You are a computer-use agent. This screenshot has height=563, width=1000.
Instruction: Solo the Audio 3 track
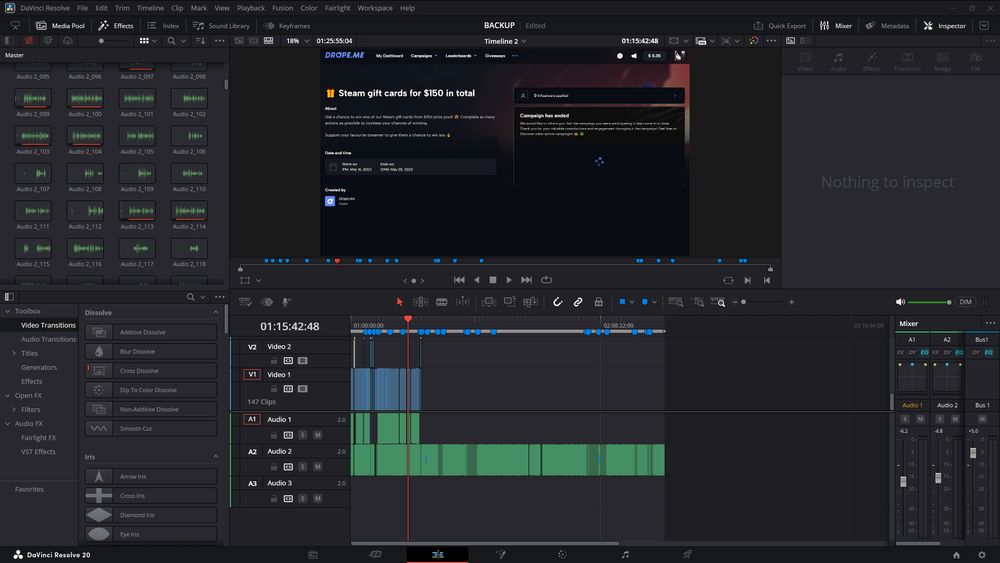302,499
